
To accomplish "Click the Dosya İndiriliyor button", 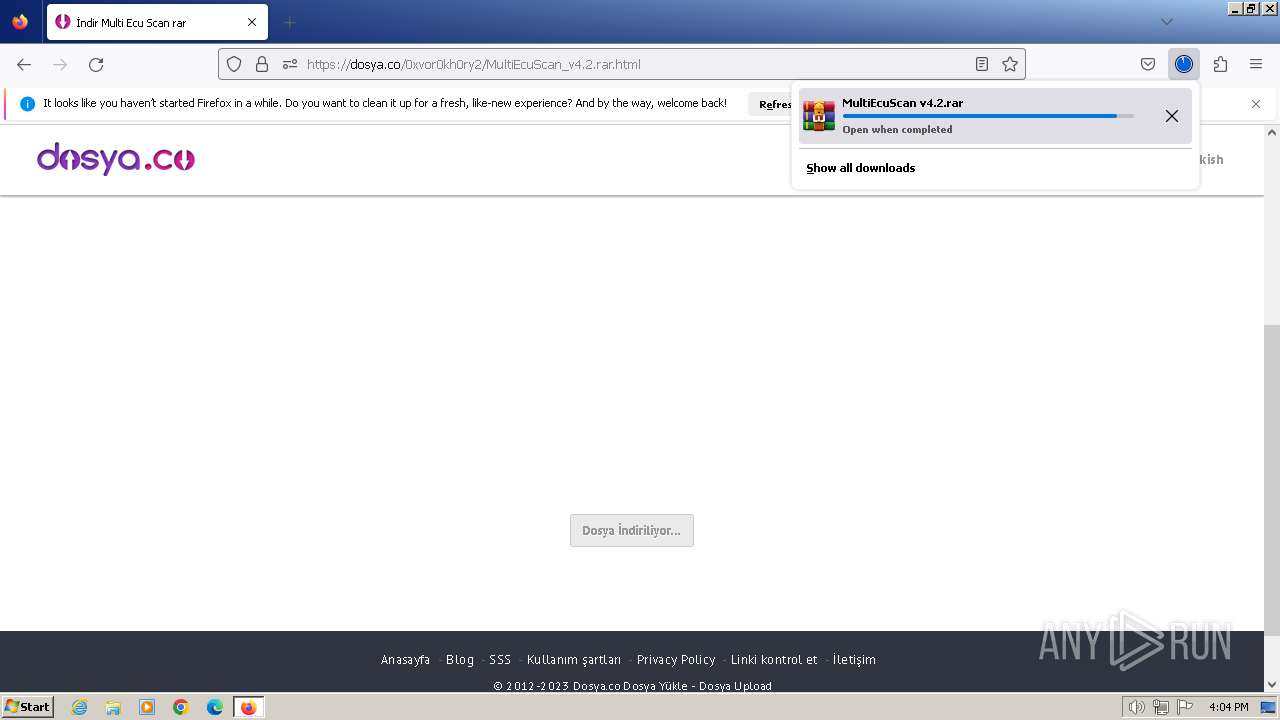I will pos(632,530).
